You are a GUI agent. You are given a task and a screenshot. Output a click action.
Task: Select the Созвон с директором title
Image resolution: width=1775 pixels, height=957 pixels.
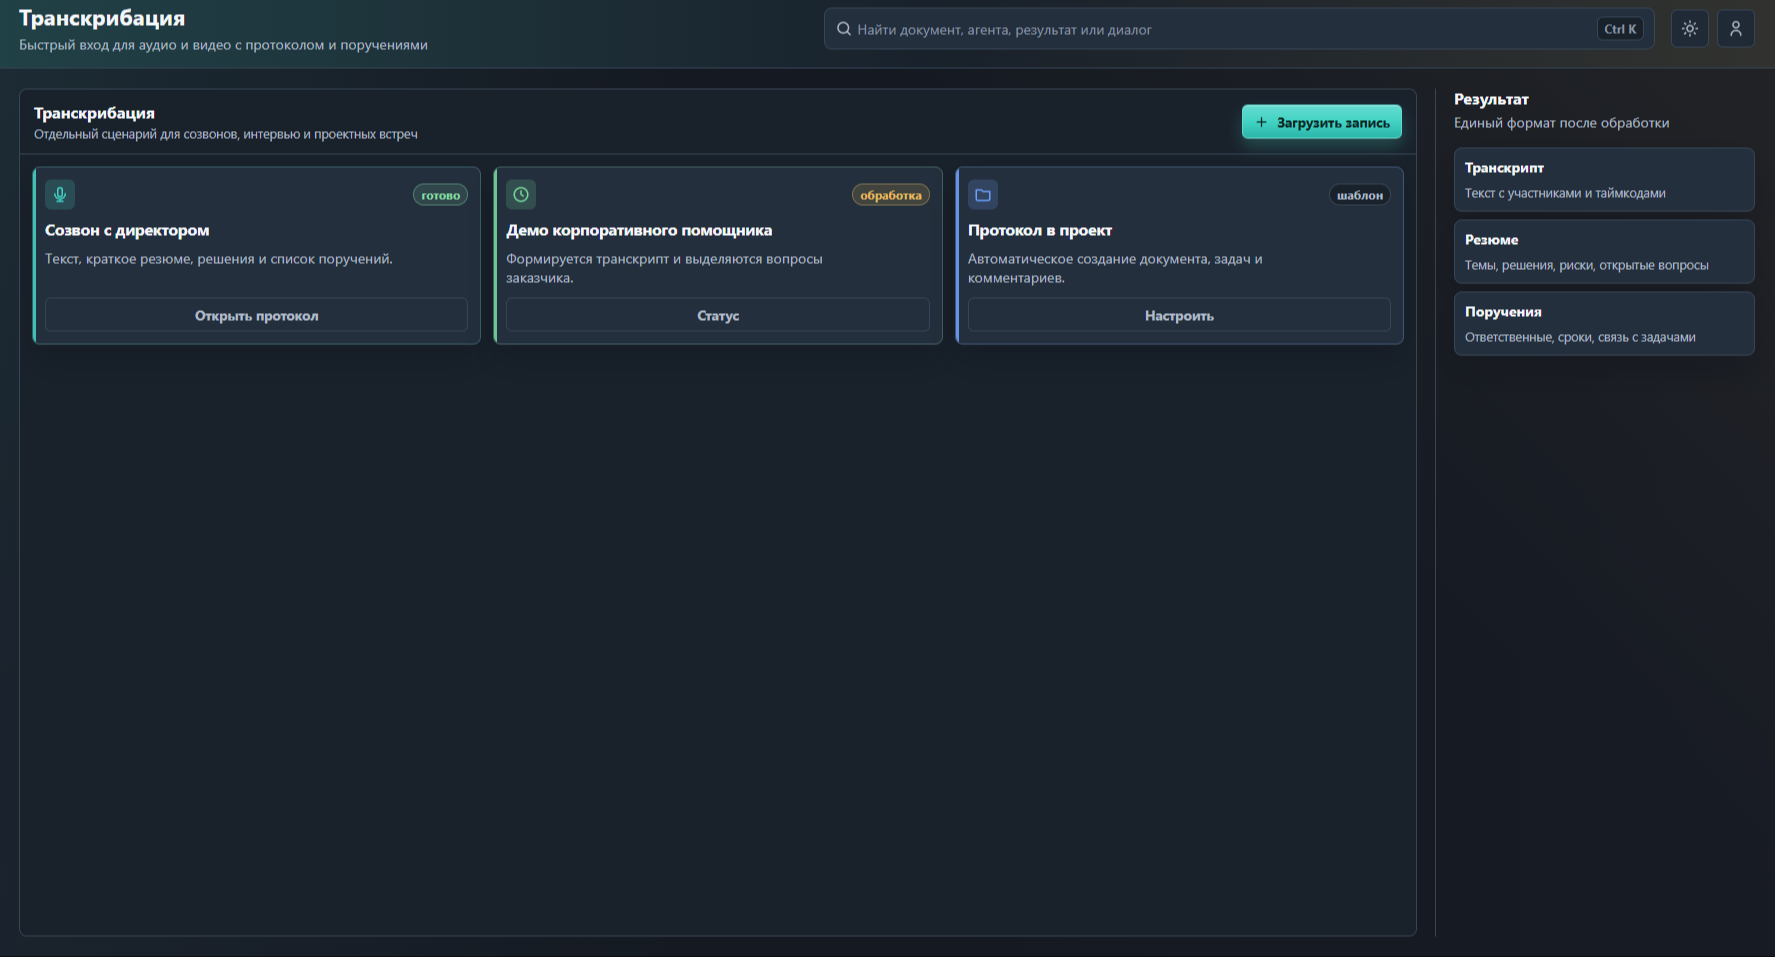coord(127,230)
